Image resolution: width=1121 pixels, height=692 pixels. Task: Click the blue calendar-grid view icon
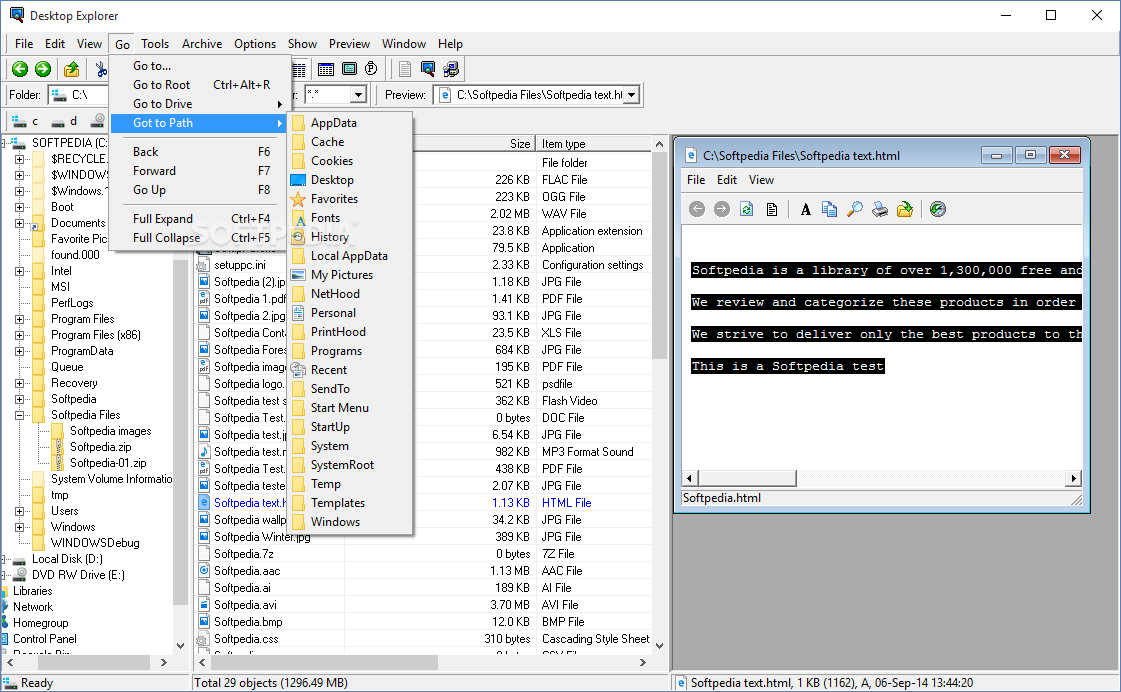[326, 69]
